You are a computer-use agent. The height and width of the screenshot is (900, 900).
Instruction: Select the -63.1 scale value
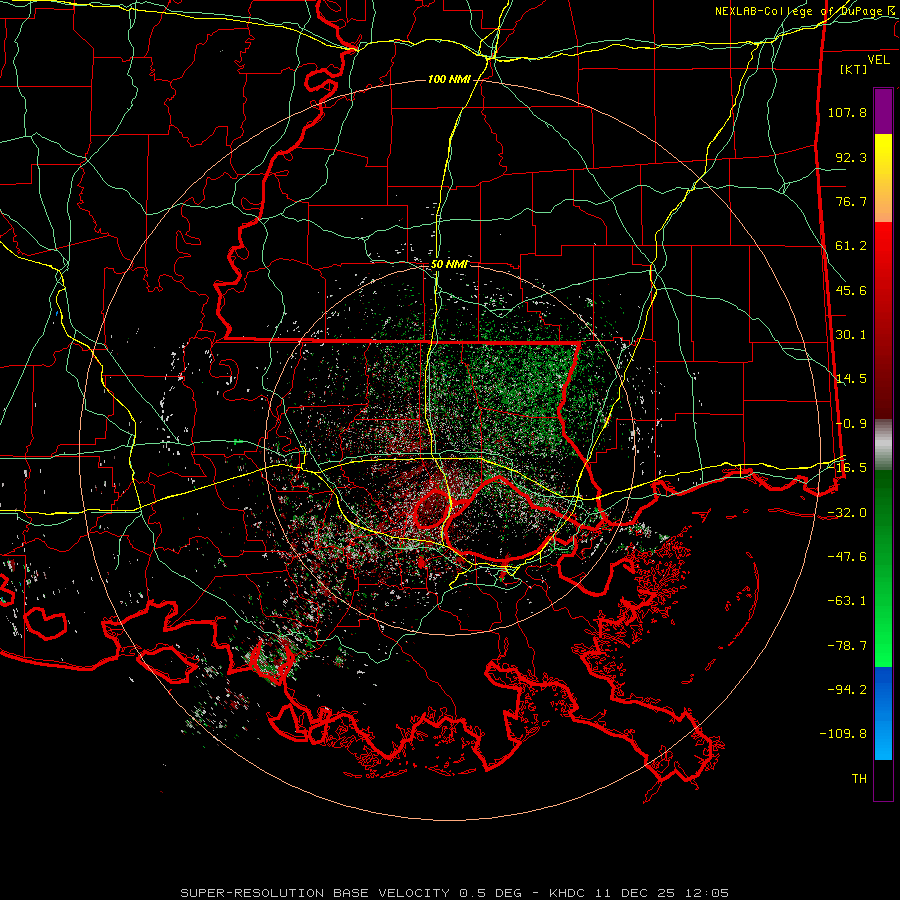[x=847, y=601]
